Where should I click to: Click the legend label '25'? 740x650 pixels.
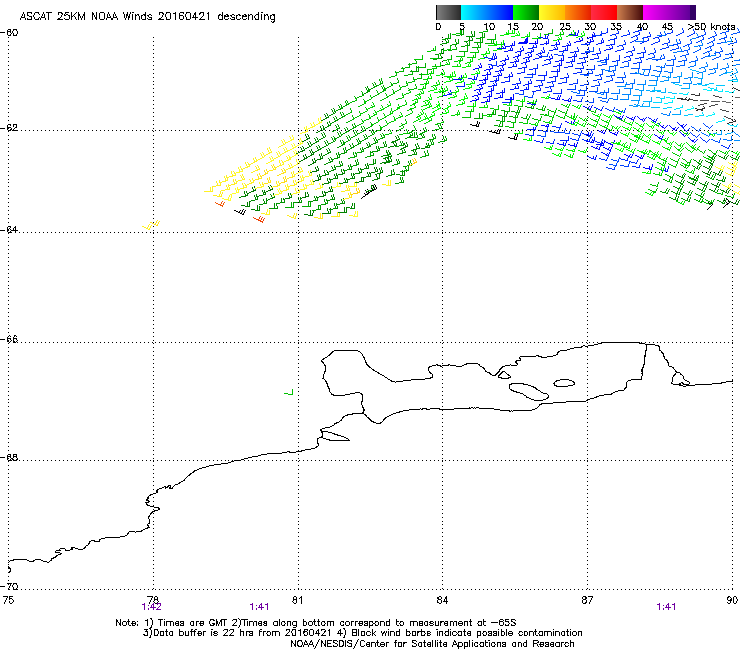pos(564,26)
